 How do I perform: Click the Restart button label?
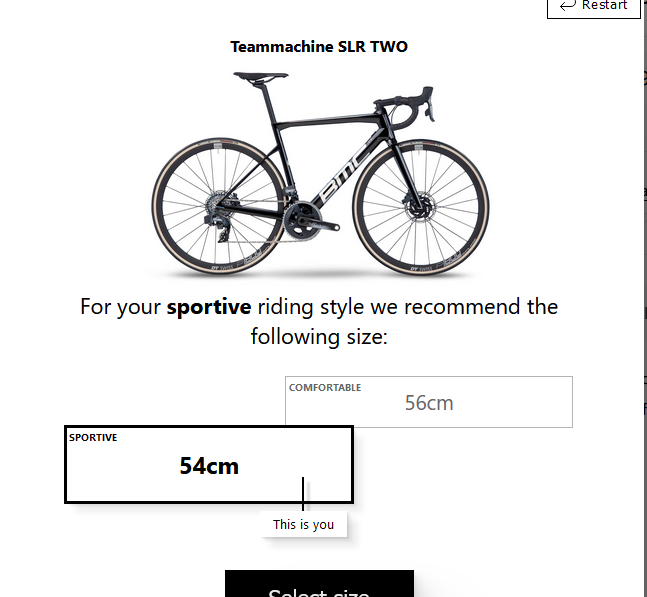[x=604, y=5]
